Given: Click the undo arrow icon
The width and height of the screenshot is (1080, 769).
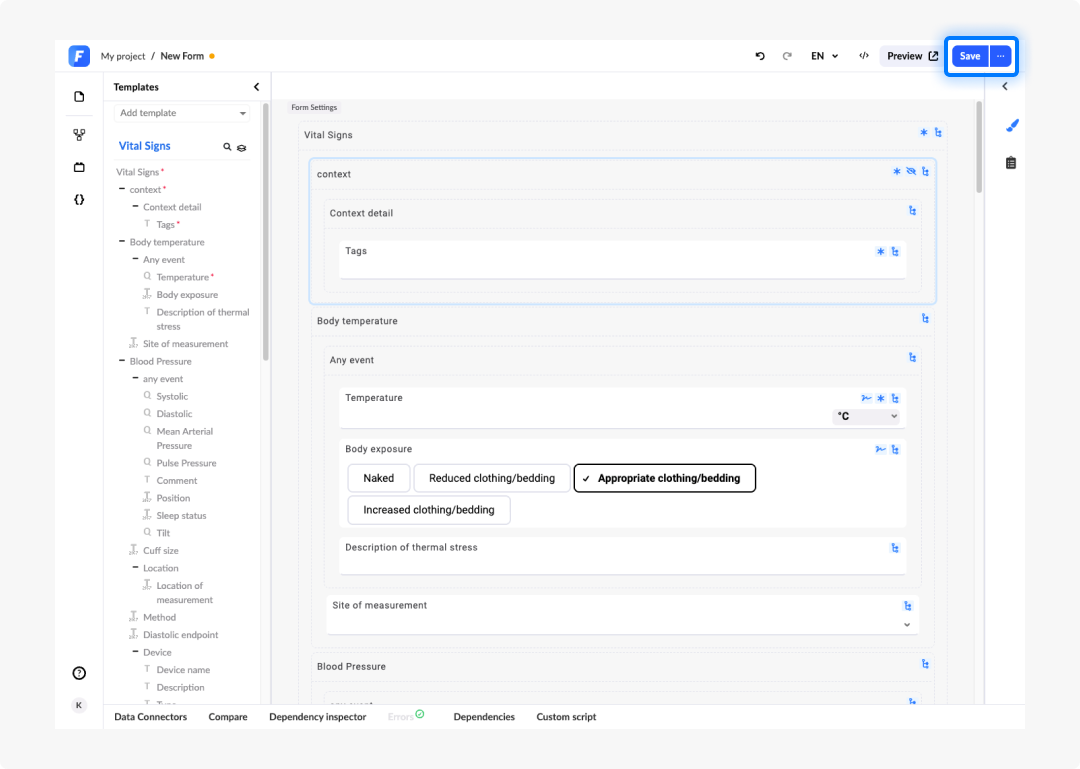Looking at the screenshot, I should (760, 56).
